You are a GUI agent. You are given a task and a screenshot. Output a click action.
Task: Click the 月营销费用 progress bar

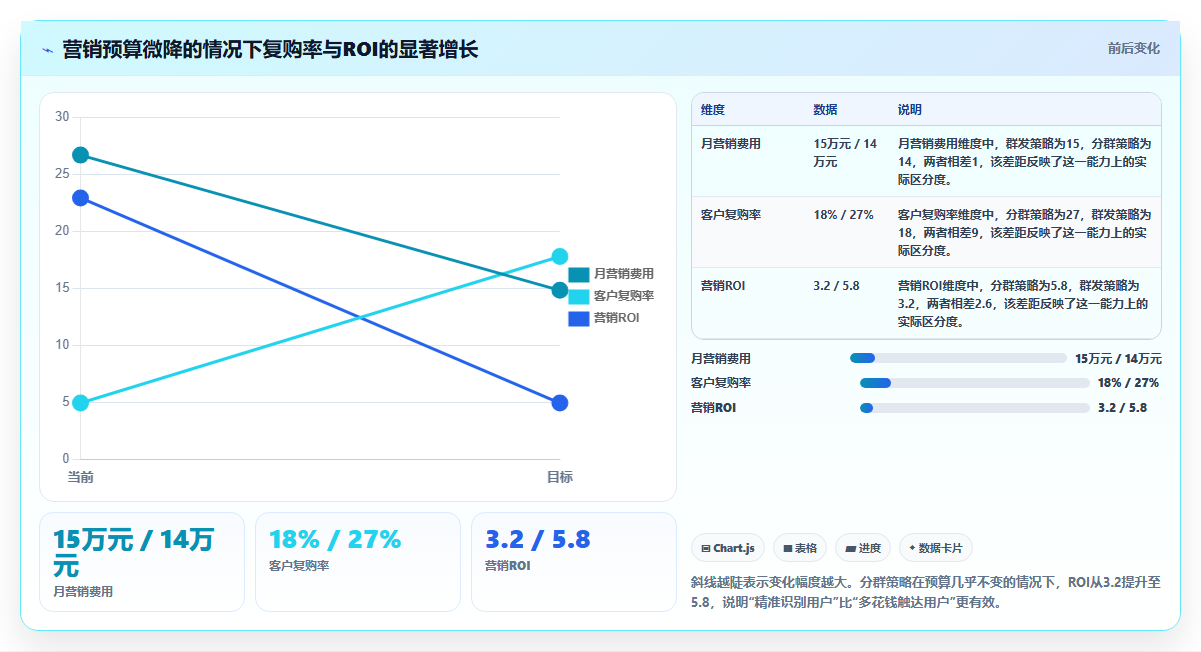point(958,358)
